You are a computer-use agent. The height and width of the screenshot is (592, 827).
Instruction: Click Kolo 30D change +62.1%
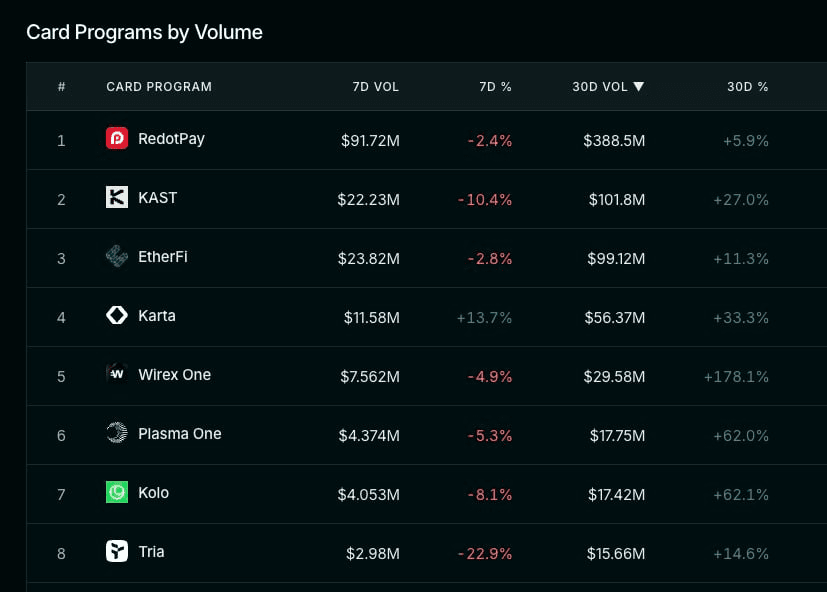coord(741,495)
